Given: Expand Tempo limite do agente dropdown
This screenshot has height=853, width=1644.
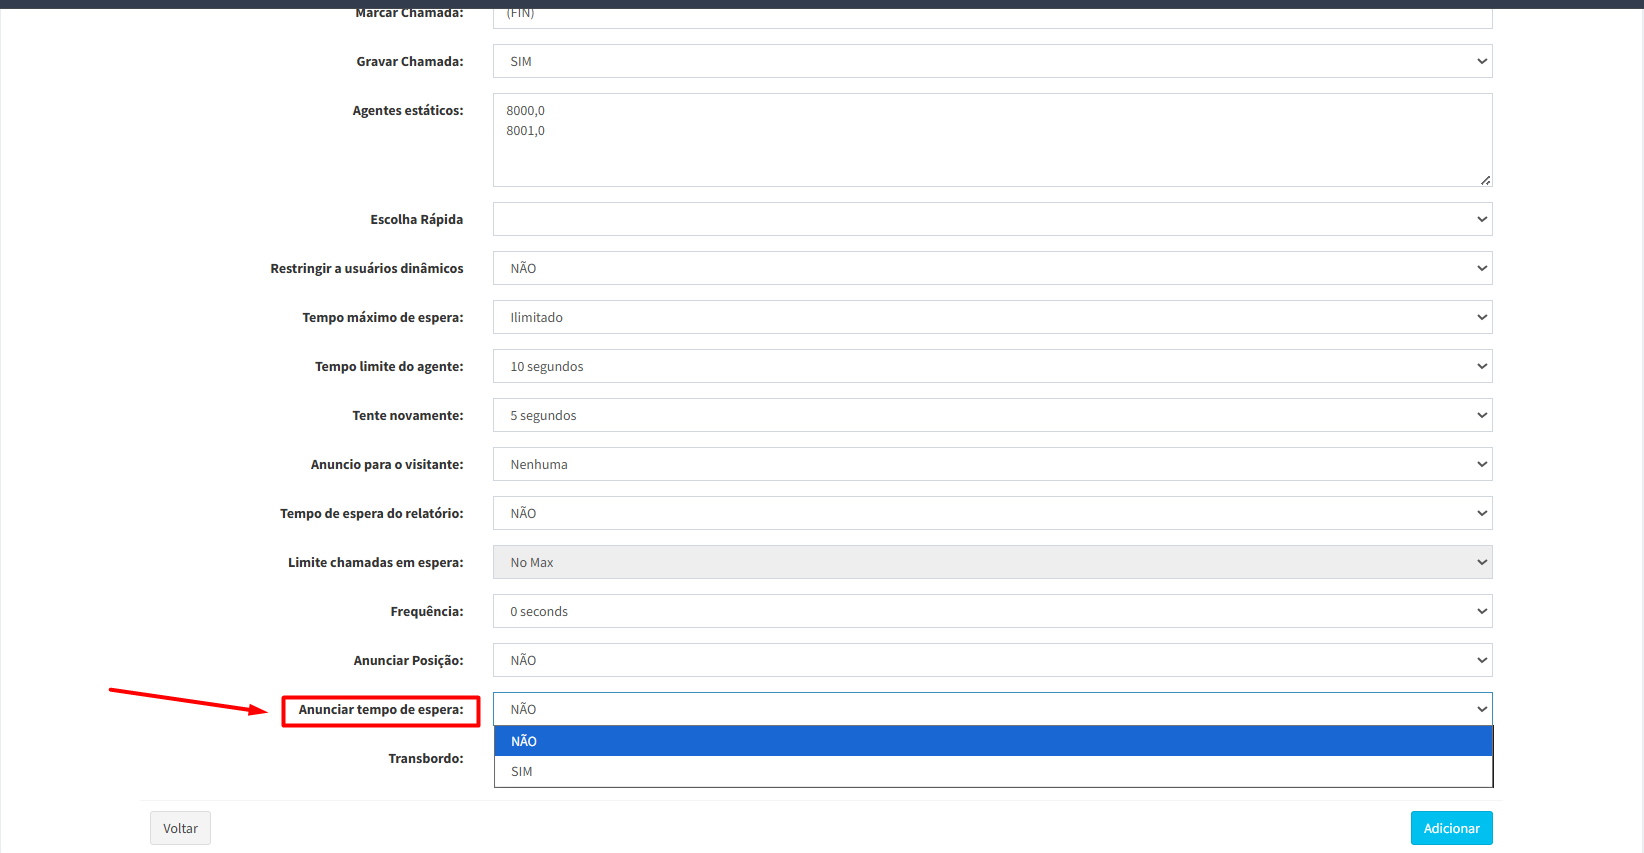Looking at the screenshot, I should tap(991, 366).
